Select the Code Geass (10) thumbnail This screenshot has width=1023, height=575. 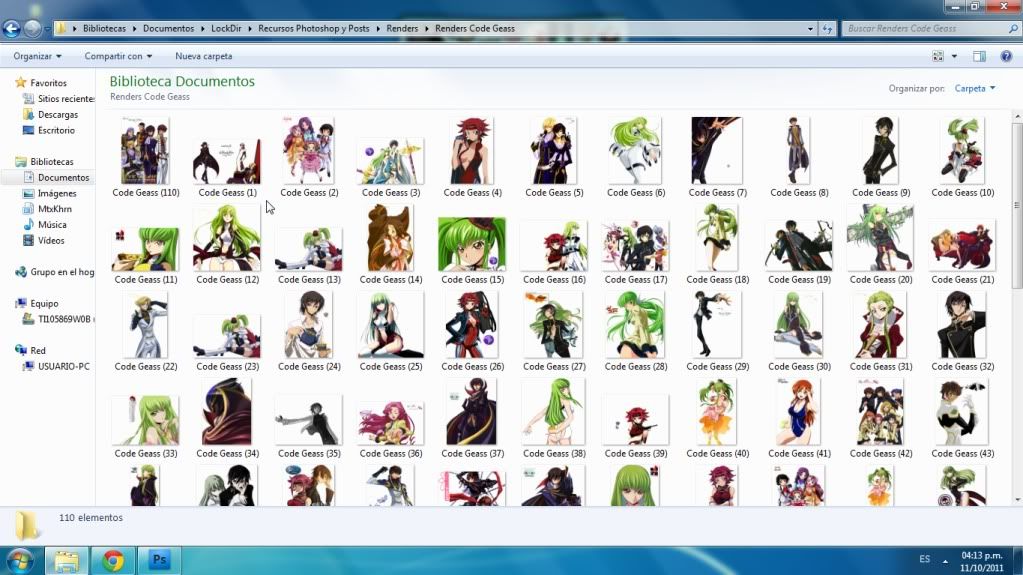click(x=962, y=151)
